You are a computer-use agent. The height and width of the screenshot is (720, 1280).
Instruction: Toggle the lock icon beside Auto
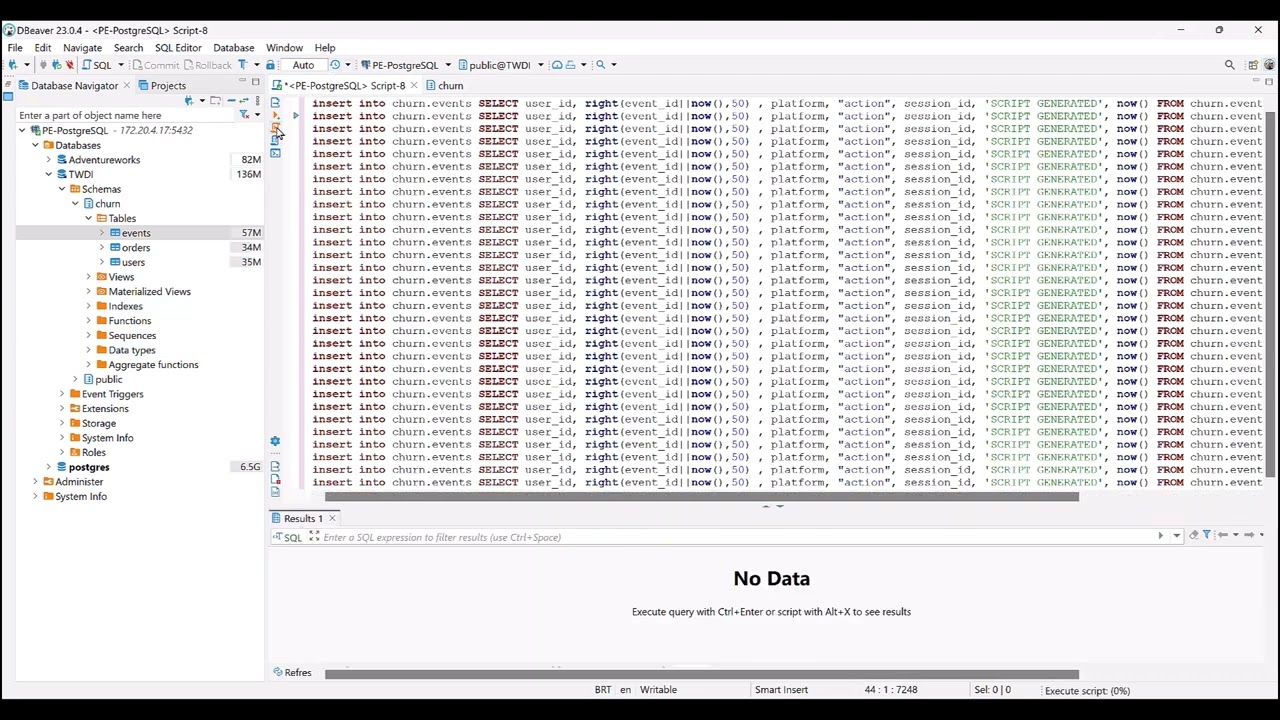[x=270, y=65]
